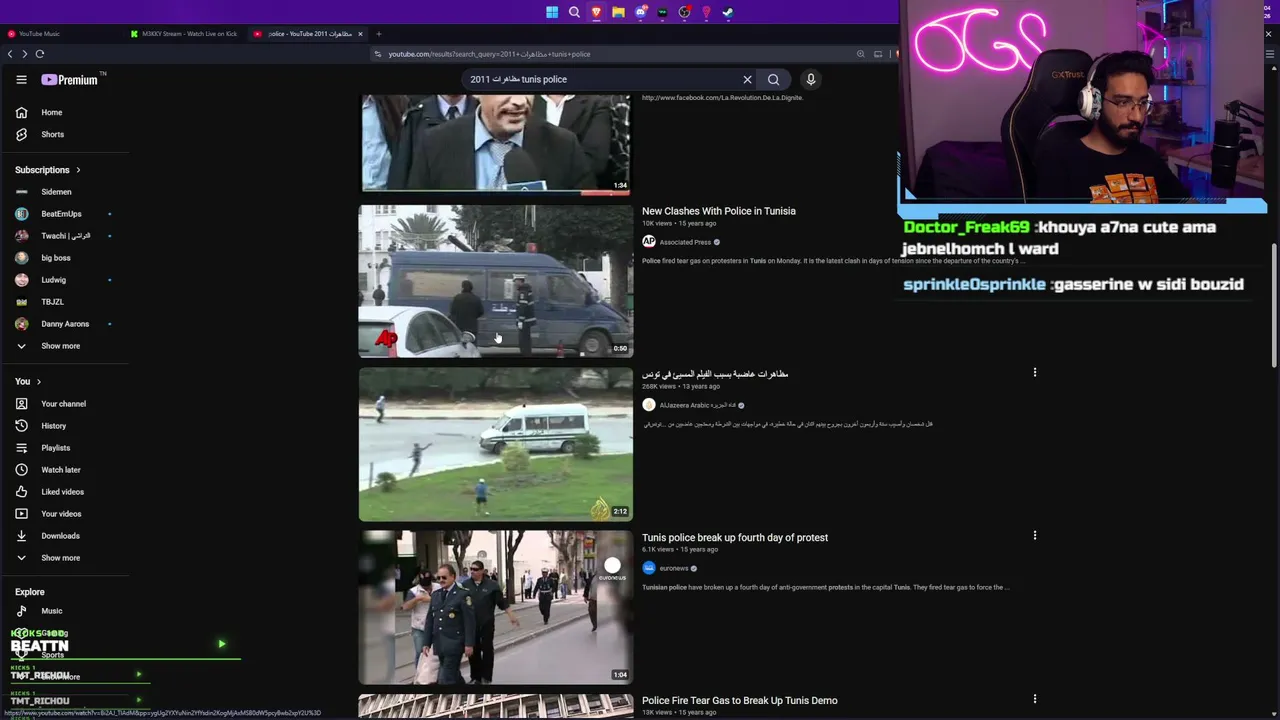Open Your videos page
The height and width of the screenshot is (720, 1280).
(61, 514)
